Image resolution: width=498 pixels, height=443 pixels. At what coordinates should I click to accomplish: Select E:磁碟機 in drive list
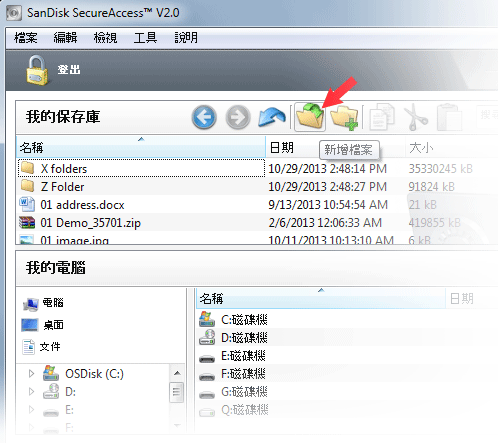(x=243, y=356)
